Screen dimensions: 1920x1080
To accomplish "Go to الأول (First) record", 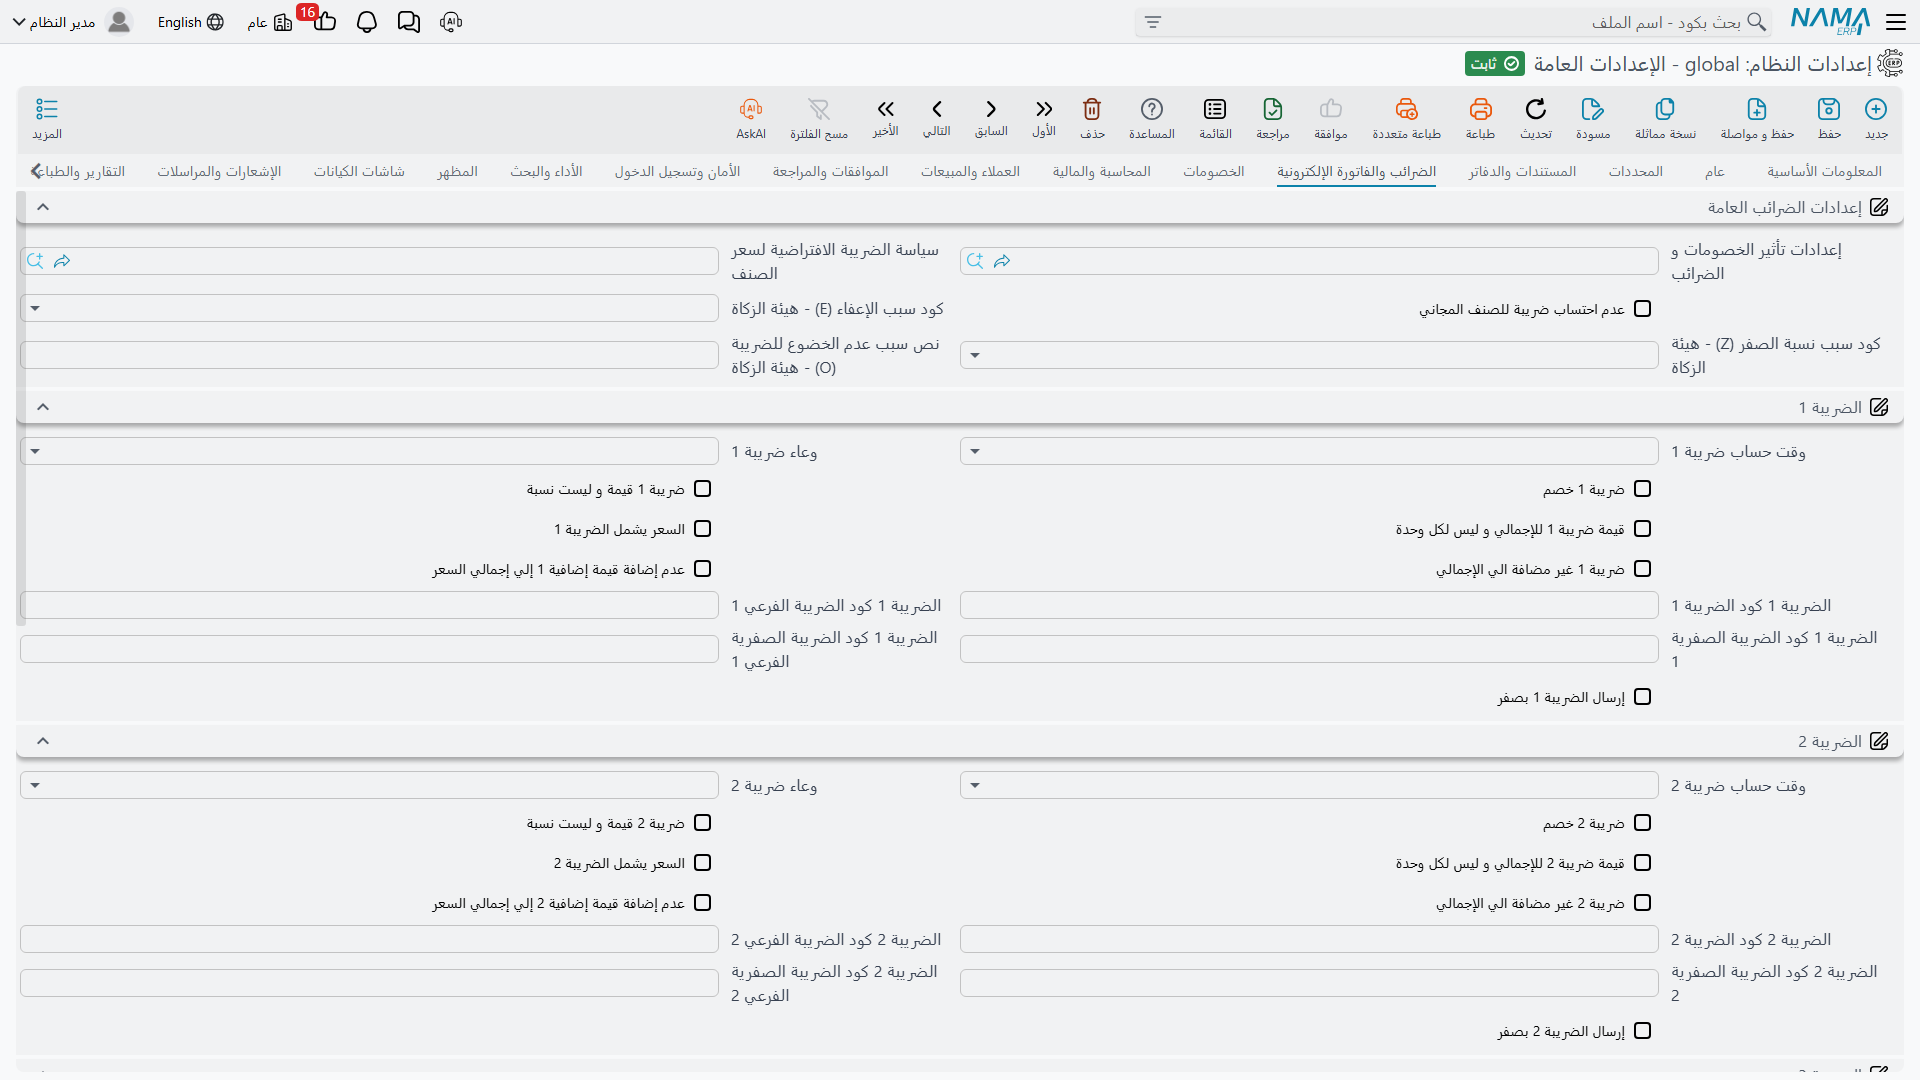I will tap(1044, 109).
